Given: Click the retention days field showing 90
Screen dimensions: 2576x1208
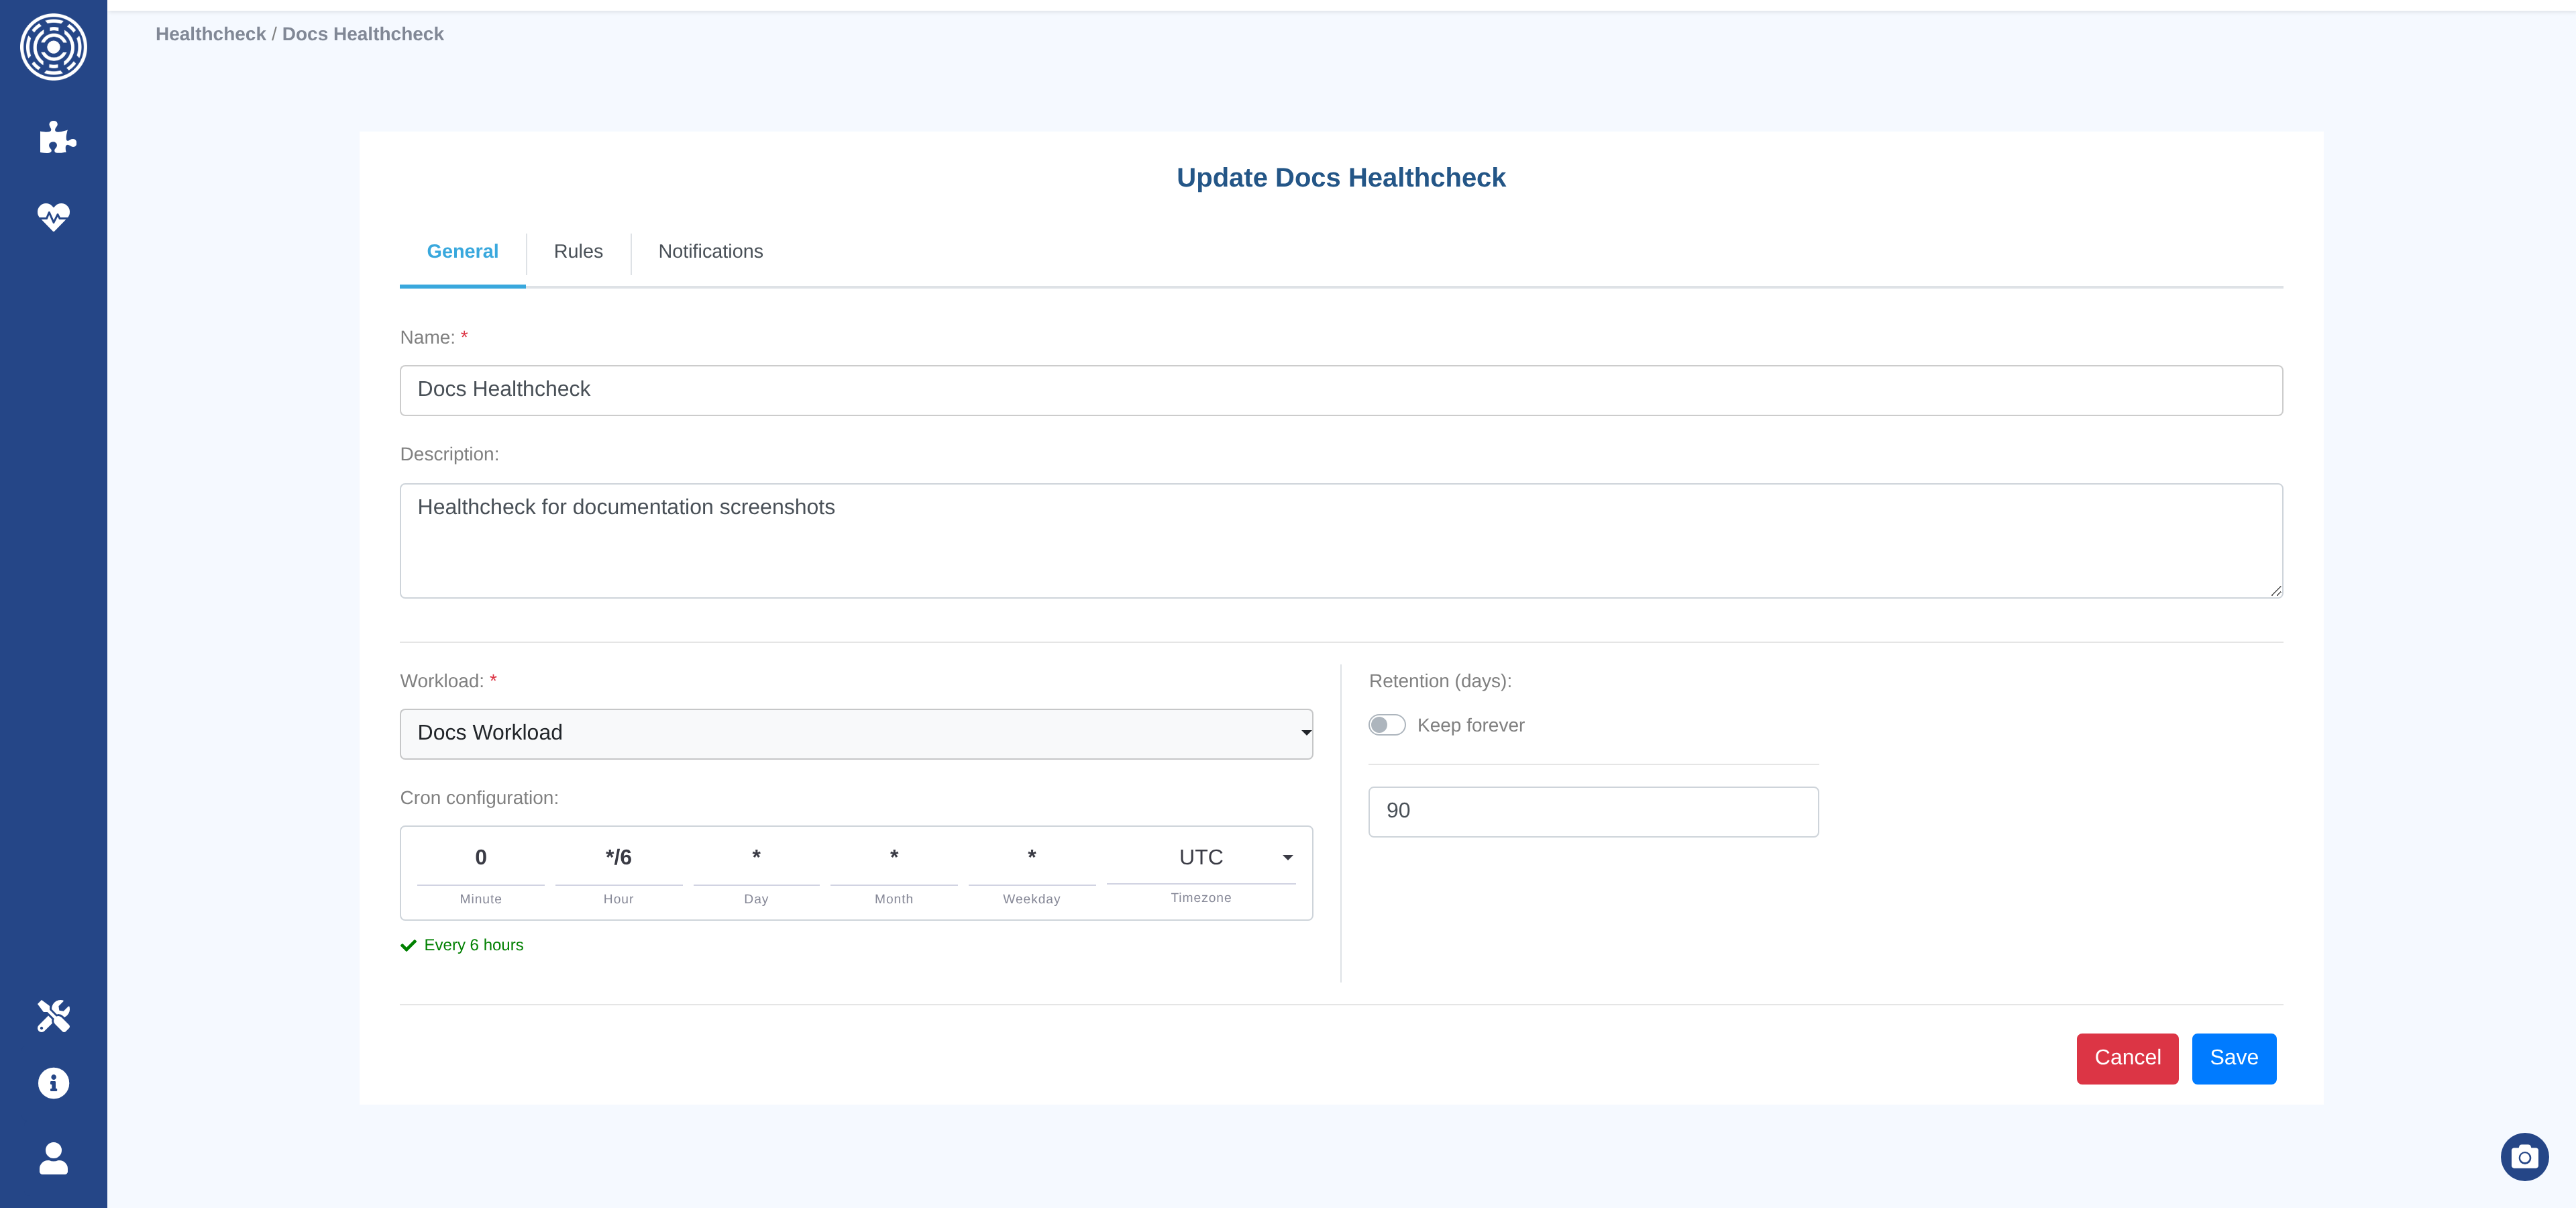Looking at the screenshot, I should pyautogui.click(x=1592, y=811).
